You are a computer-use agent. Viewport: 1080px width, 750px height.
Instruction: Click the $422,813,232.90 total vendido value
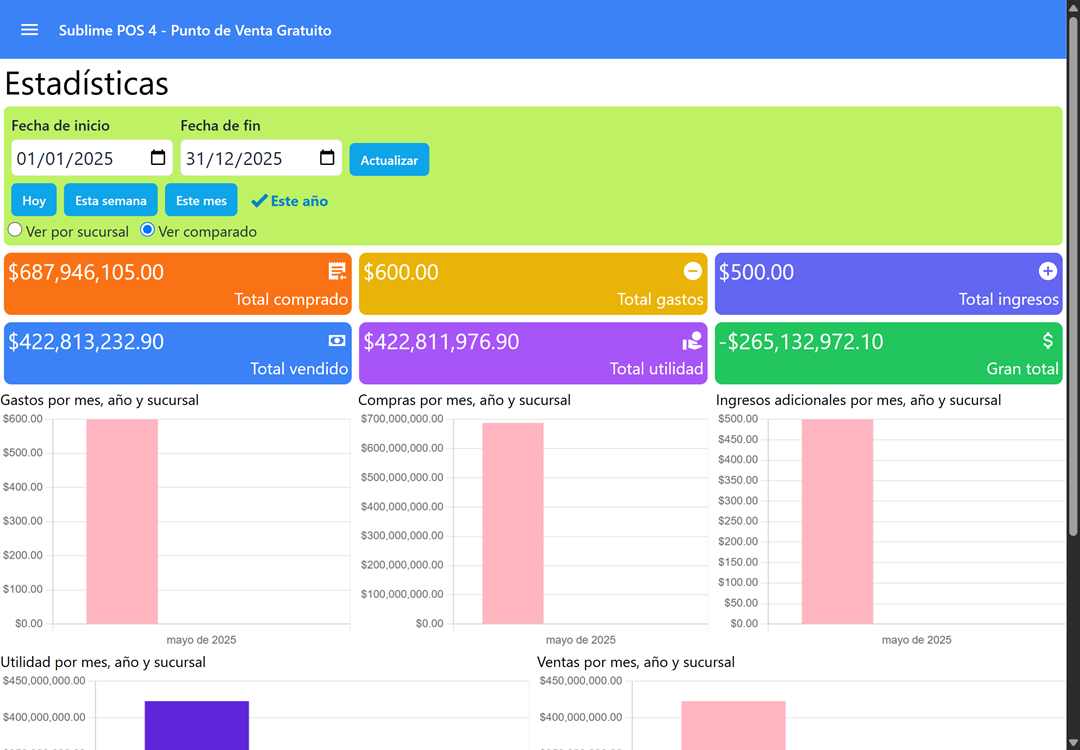coord(86,342)
